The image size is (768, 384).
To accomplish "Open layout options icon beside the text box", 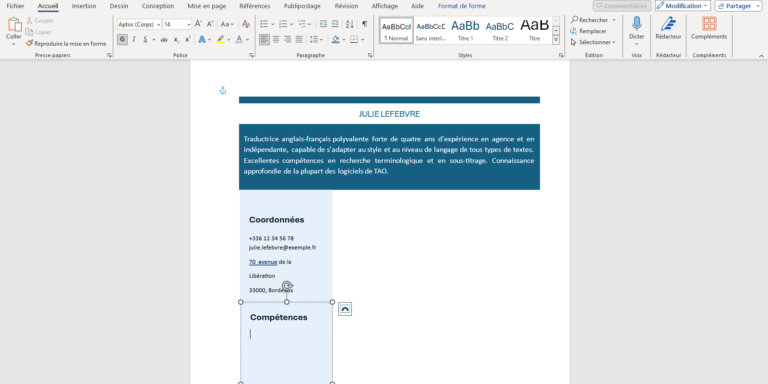I will click(x=345, y=309).
